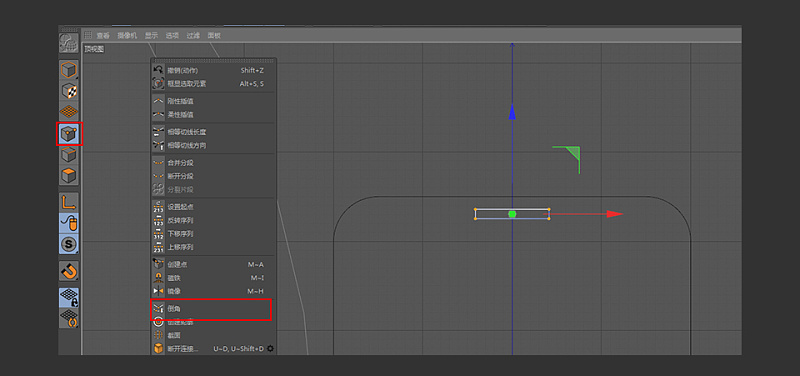Viewport: 800px width, 376px height.
Task: Click the context menu tear-off grip bar
Action: coord(214,60)
